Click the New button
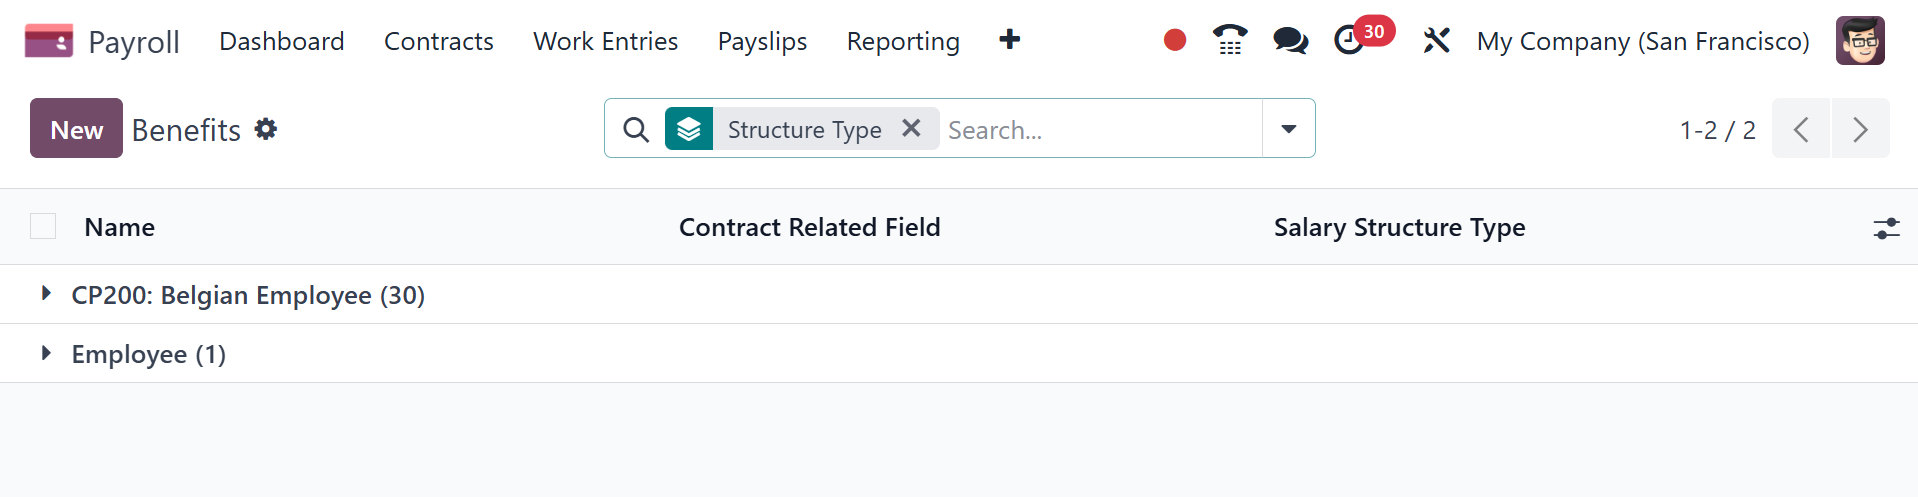Viewport: 1918px width, 497px height. (x=76, y=129)
